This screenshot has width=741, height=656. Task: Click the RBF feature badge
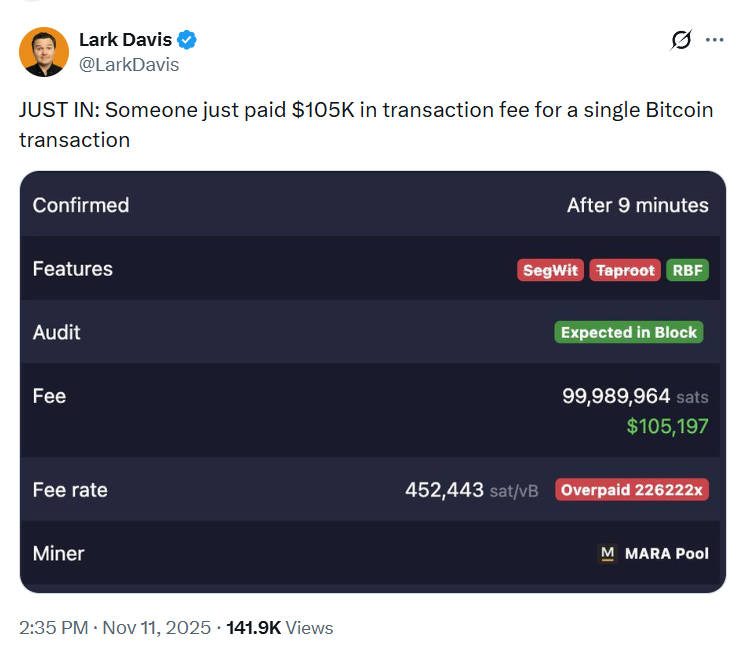687,270
